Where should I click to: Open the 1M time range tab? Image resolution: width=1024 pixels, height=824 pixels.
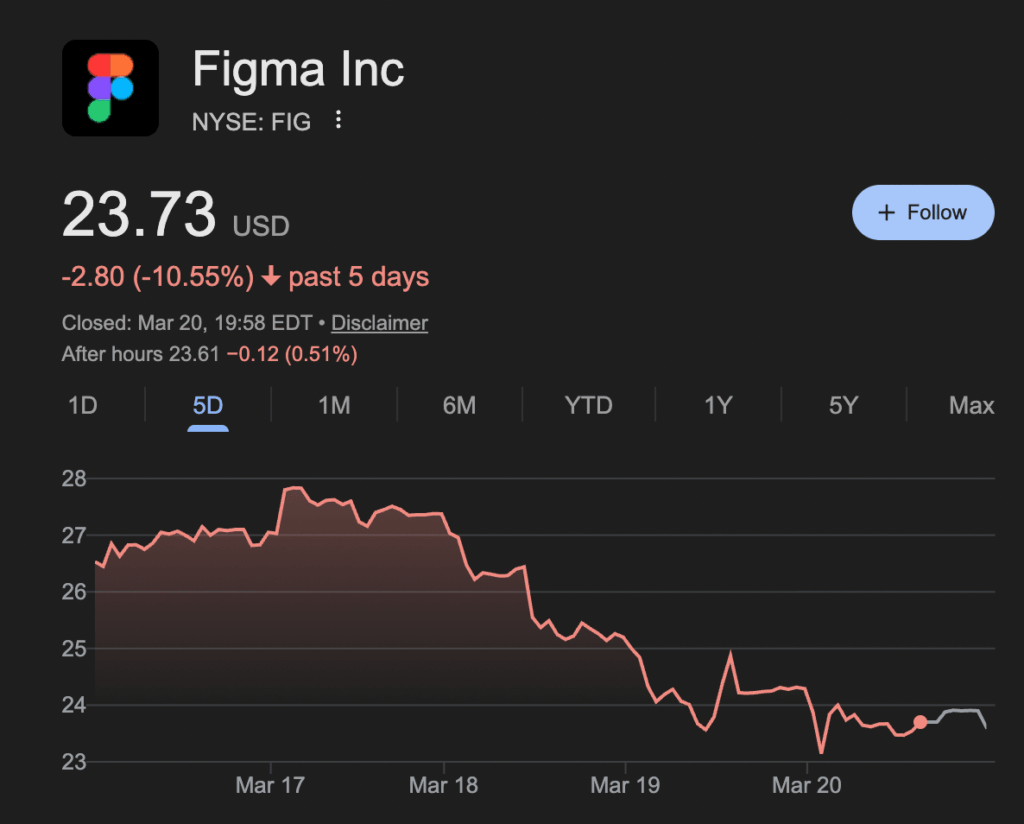point(335,405)
